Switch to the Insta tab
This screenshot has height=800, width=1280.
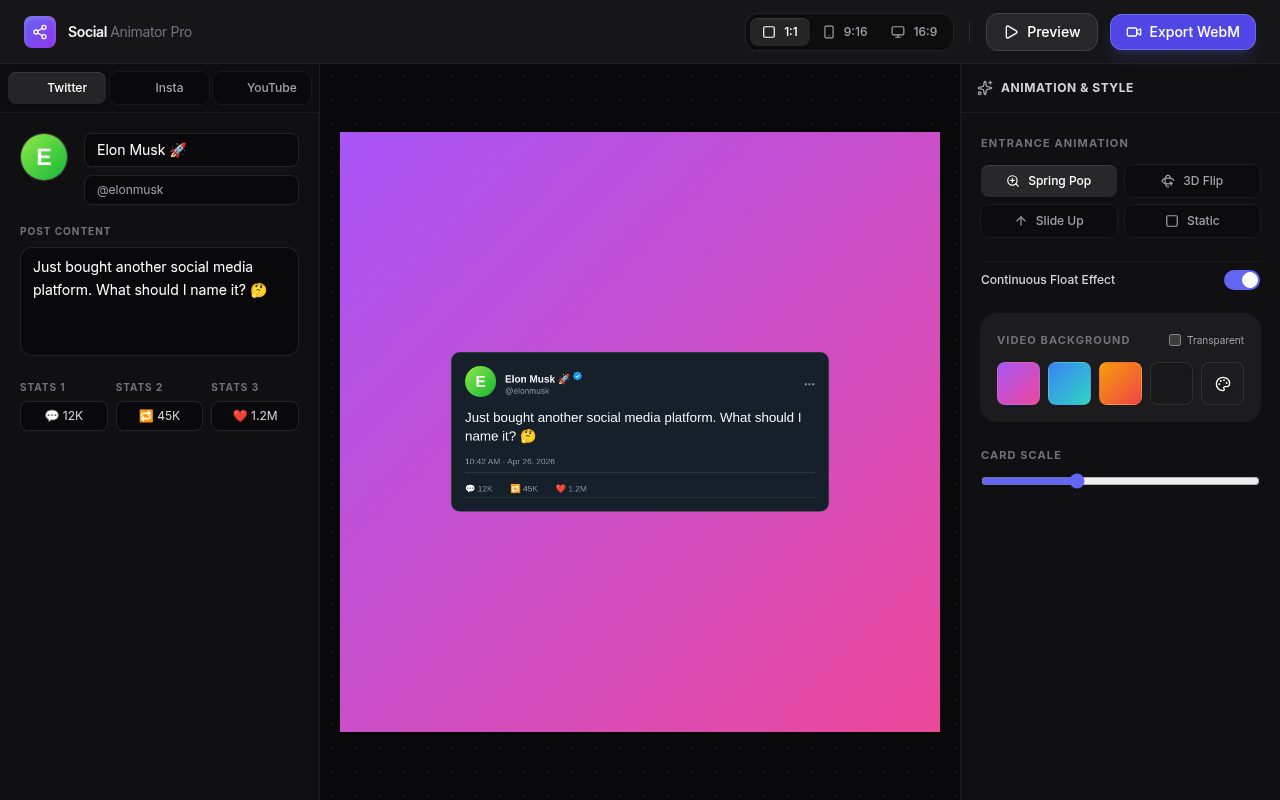point(160,88)
